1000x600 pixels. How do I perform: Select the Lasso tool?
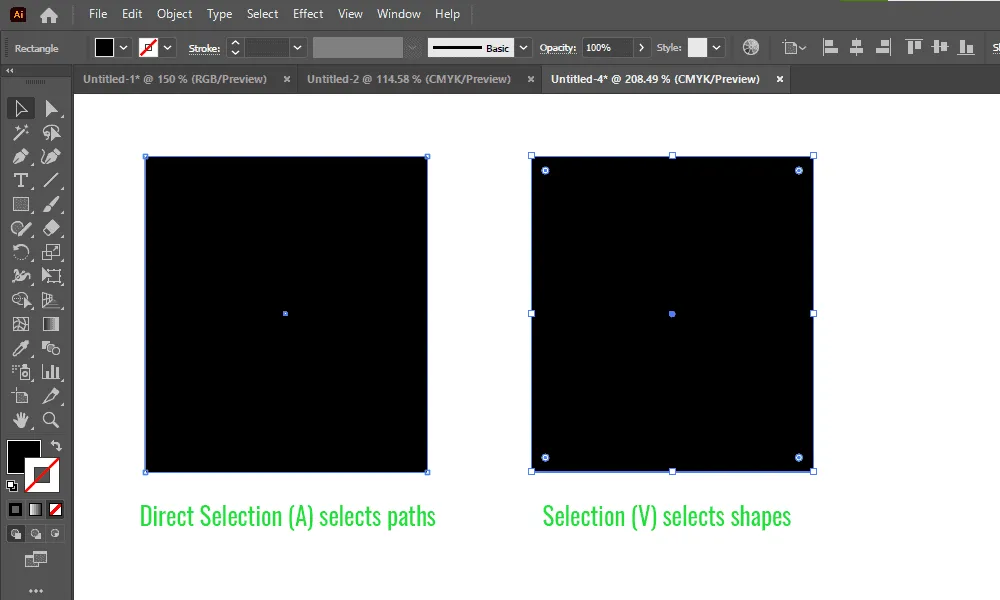pyautogui.click(x=51, y=133)
